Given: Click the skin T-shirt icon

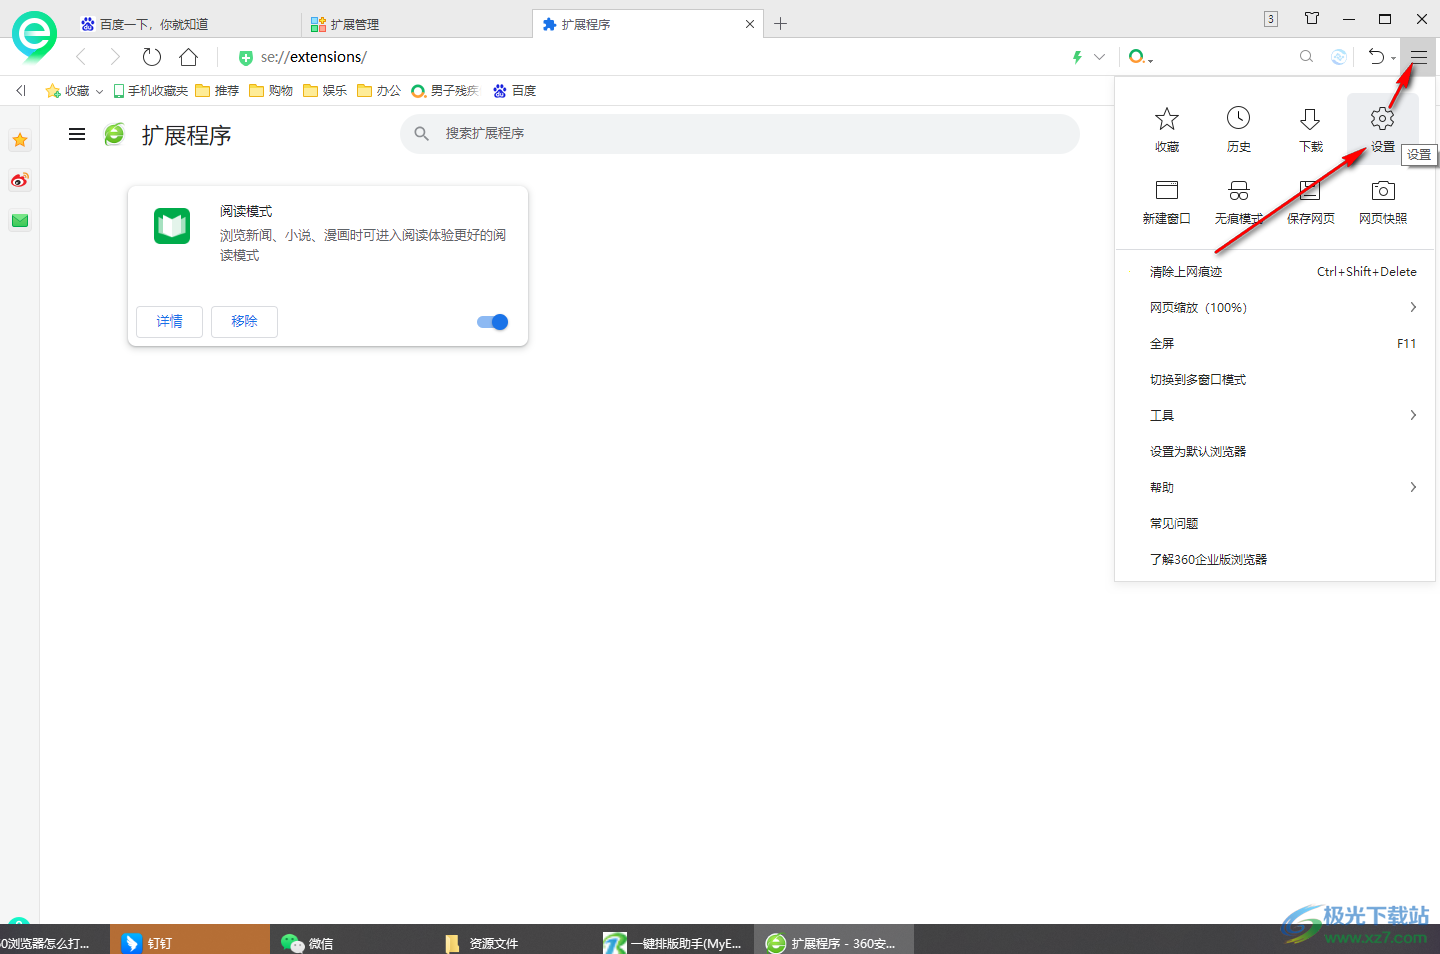Looking at the screenshot, I should (x=1312, y=18).
